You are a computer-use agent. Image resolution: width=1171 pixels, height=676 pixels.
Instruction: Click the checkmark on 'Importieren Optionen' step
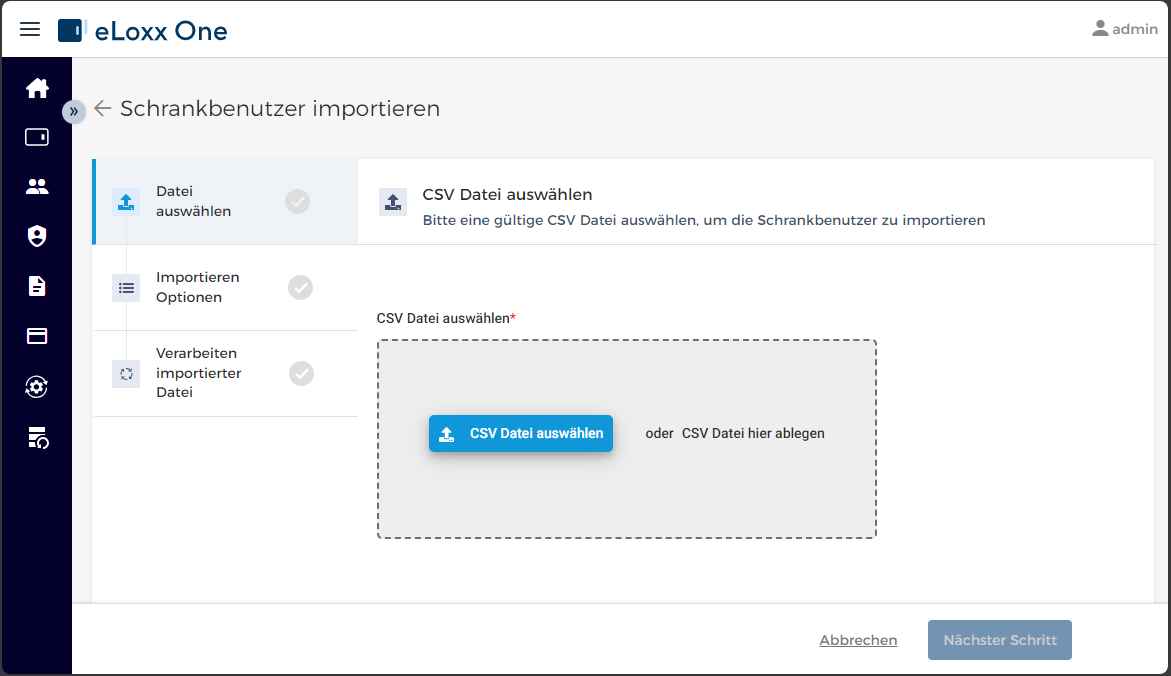pyautogui.click(x=300, y=288)
